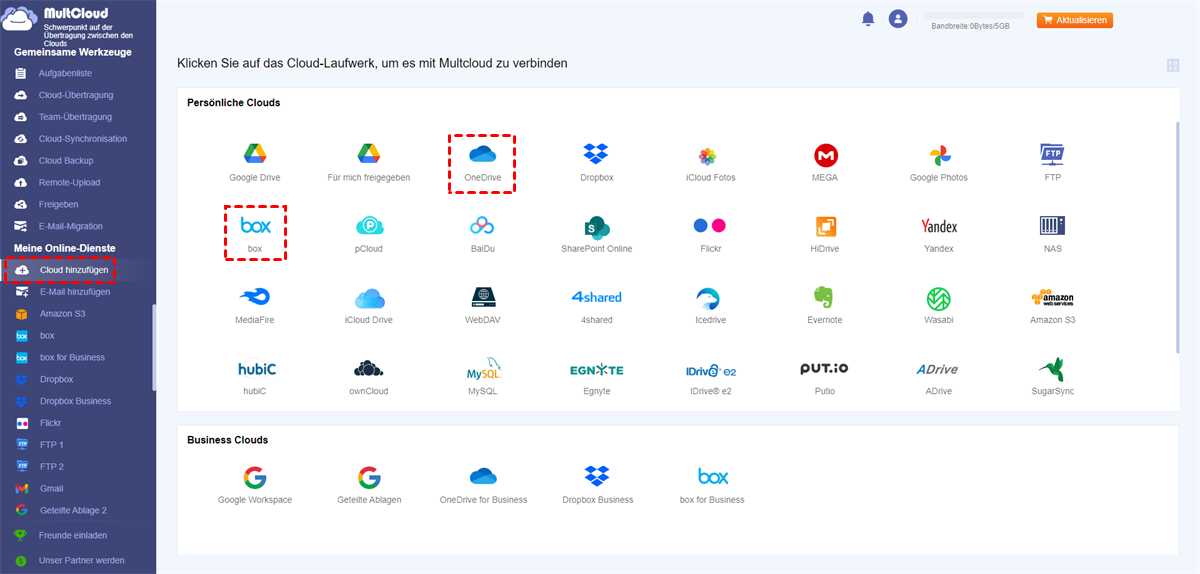Add the SugarSync cloud

[1052, 377]
